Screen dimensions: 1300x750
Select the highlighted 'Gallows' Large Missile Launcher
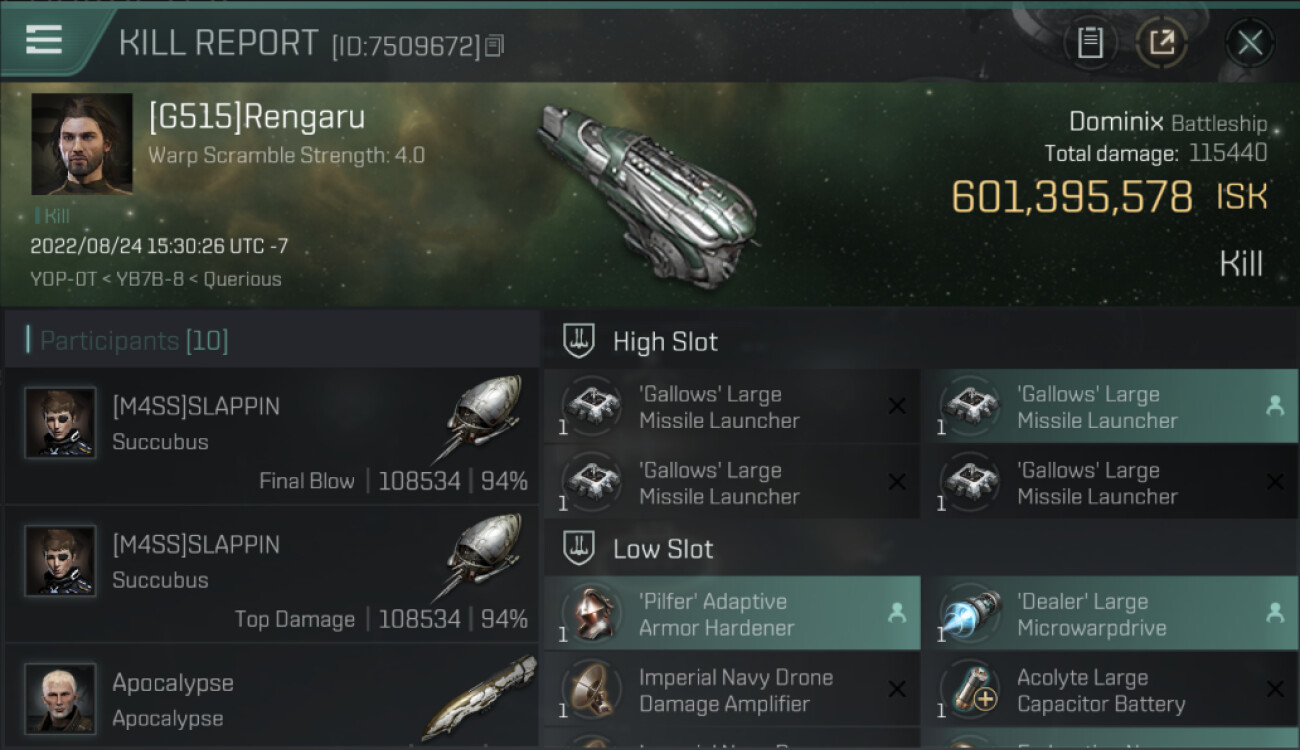tap(1110, 407)
